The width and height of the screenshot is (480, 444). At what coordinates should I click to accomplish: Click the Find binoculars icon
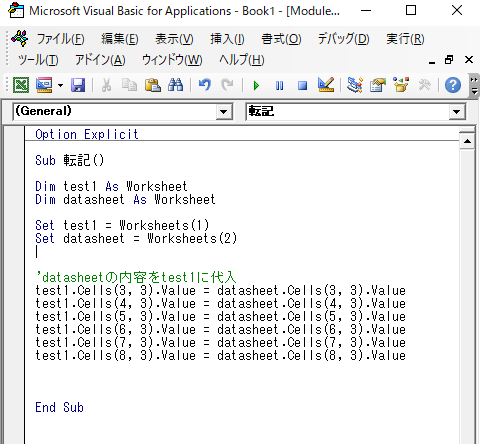175,85
